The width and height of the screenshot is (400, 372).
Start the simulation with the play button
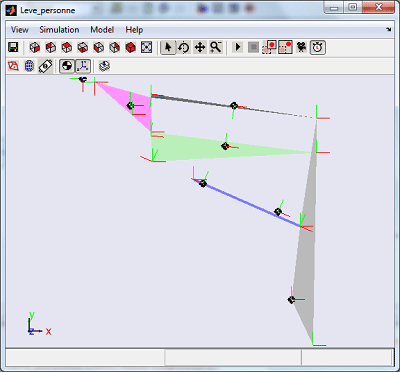tap(238, 47)
